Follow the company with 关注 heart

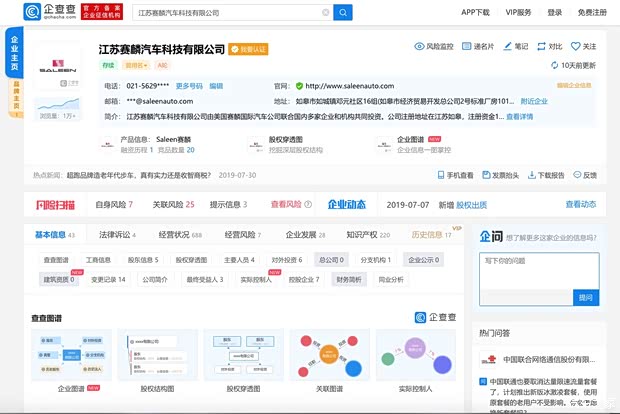[x=583, y=46]
